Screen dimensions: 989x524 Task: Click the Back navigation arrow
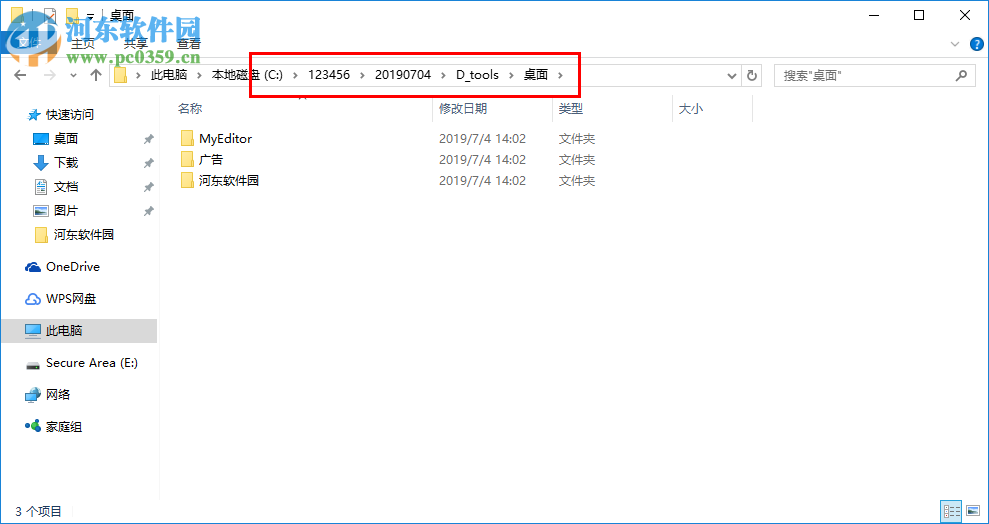[20, 75]
